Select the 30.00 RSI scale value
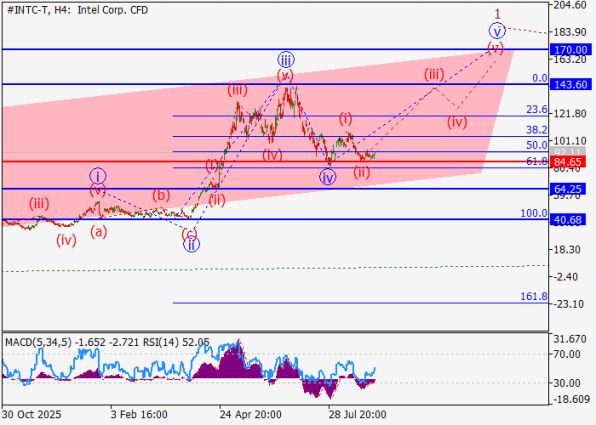The width and height of the screenshot is (596, 425). pos(567,383)
